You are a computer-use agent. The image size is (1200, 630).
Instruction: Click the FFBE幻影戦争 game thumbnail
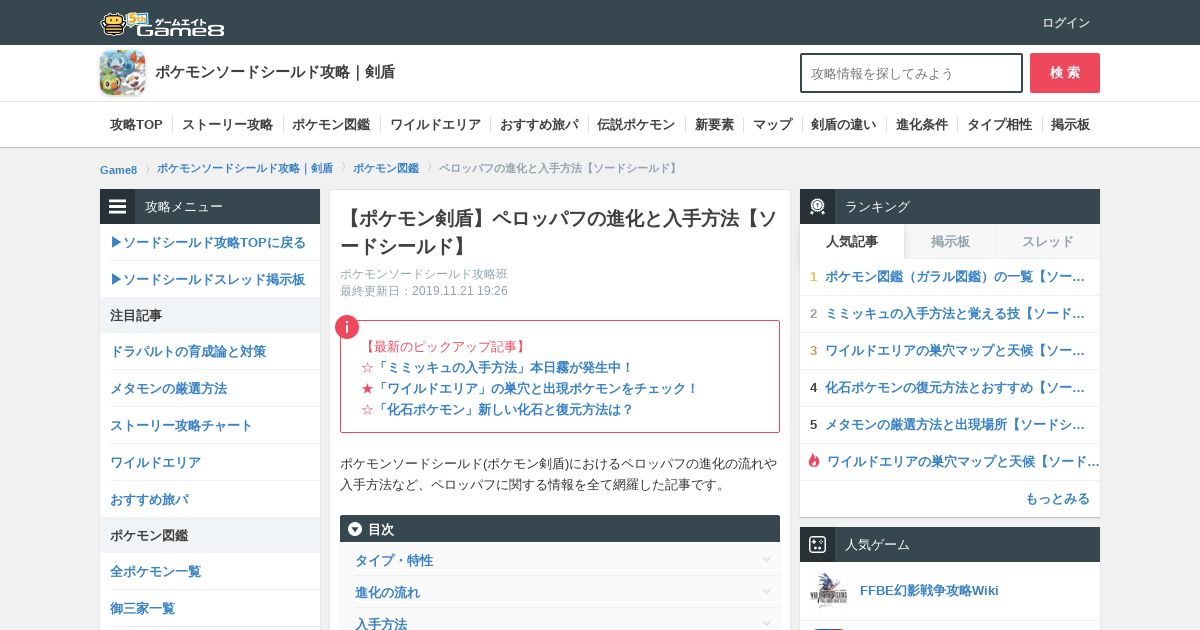pyautogui.click(x=829, y=591)
